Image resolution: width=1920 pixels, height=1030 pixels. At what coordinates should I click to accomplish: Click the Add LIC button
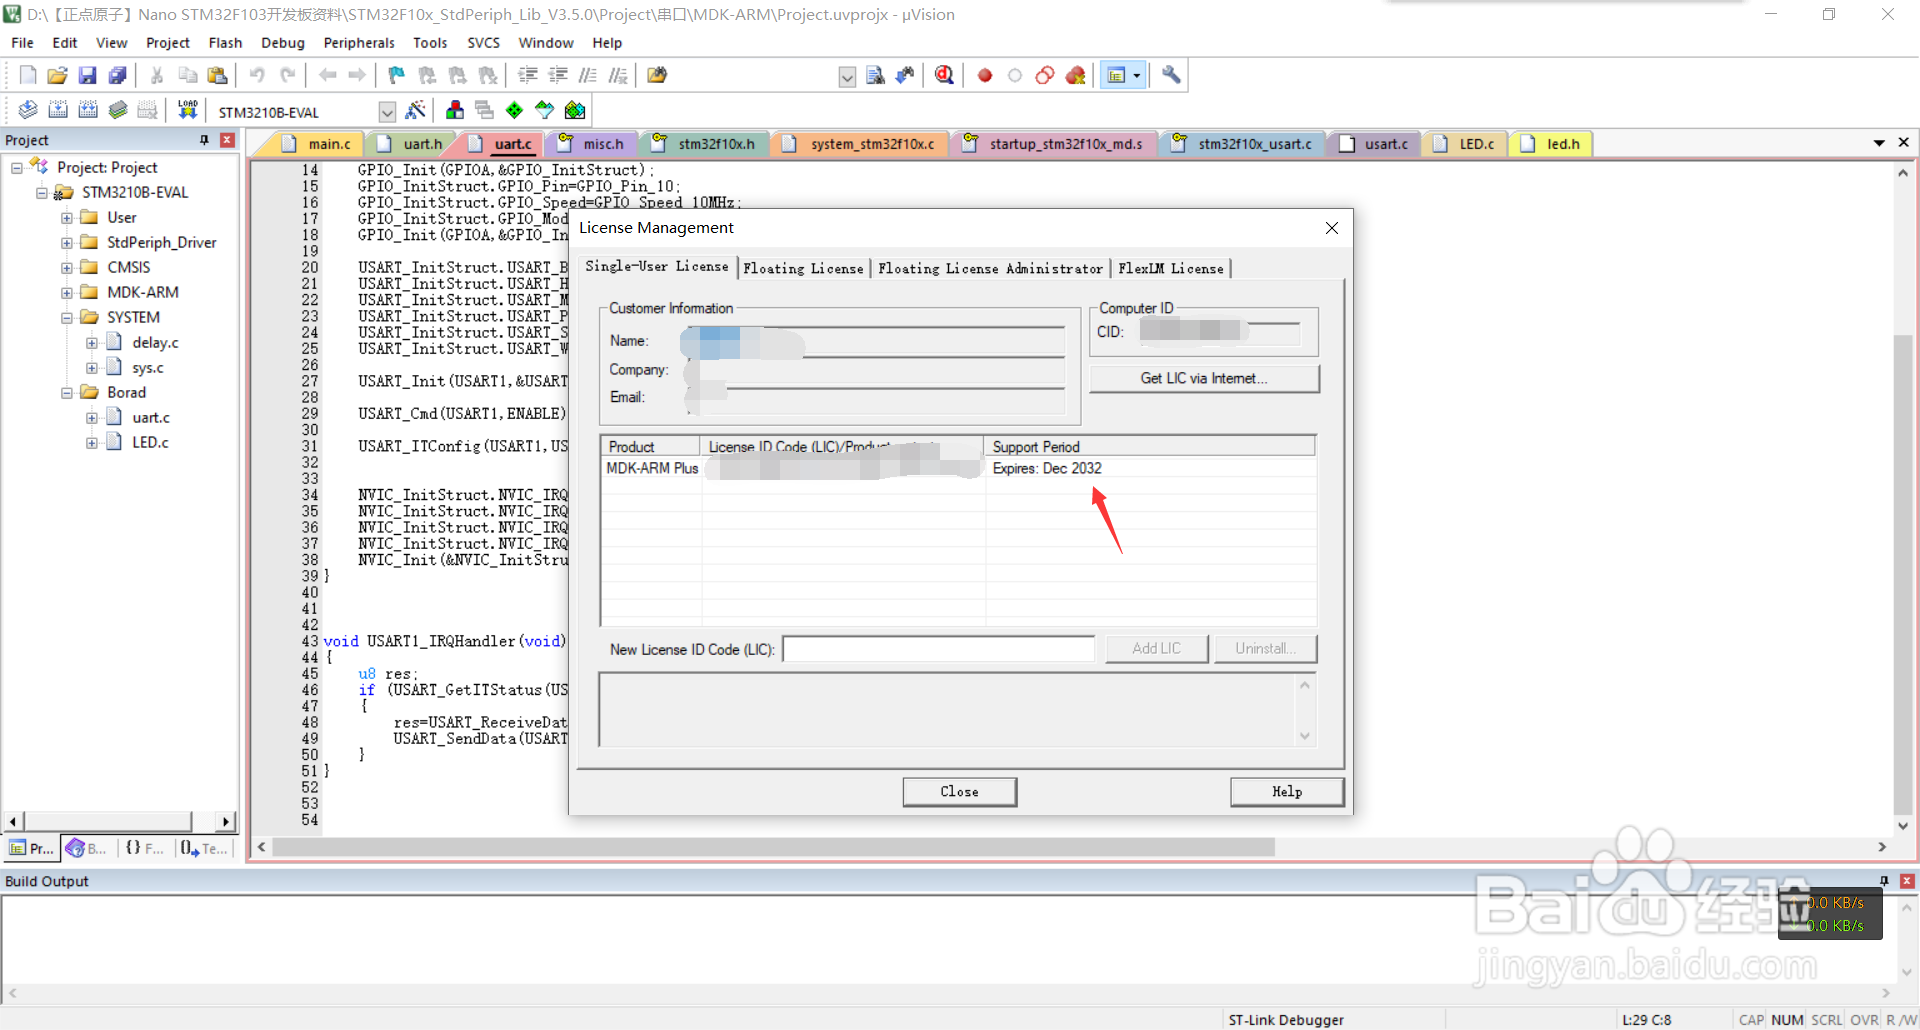click(1157, 649)
